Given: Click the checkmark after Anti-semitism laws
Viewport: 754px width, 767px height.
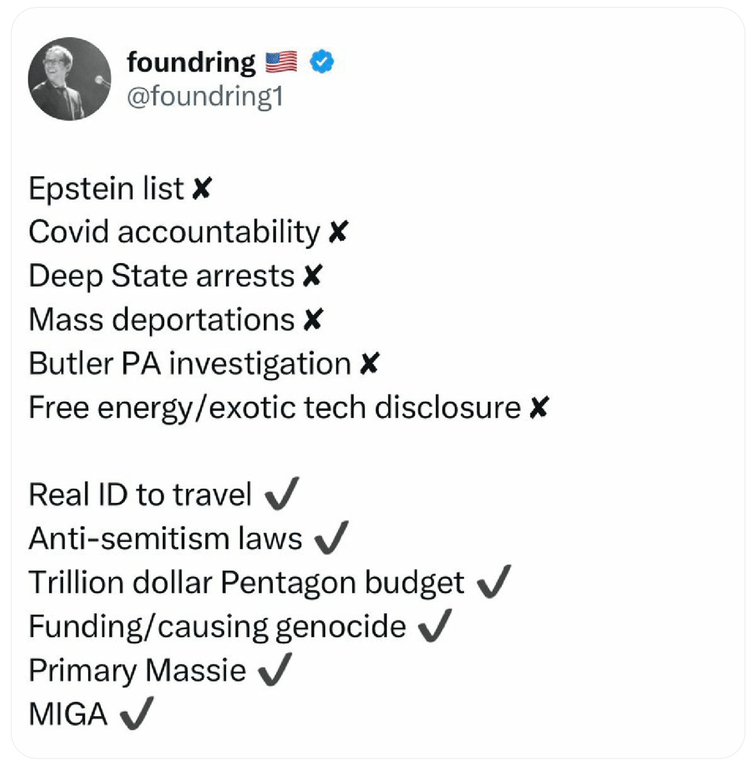Looking at the screenshot, I should pos(332,538).
